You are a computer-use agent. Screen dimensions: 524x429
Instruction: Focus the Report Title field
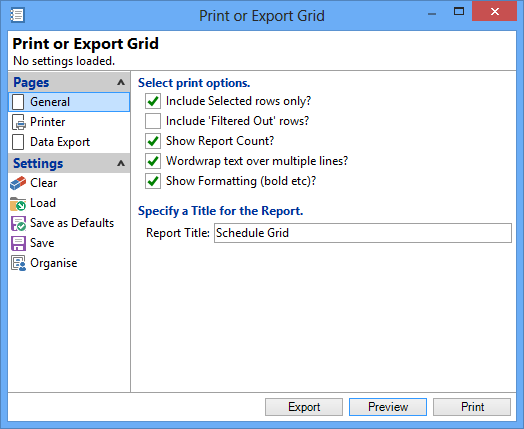pos(363,233)
